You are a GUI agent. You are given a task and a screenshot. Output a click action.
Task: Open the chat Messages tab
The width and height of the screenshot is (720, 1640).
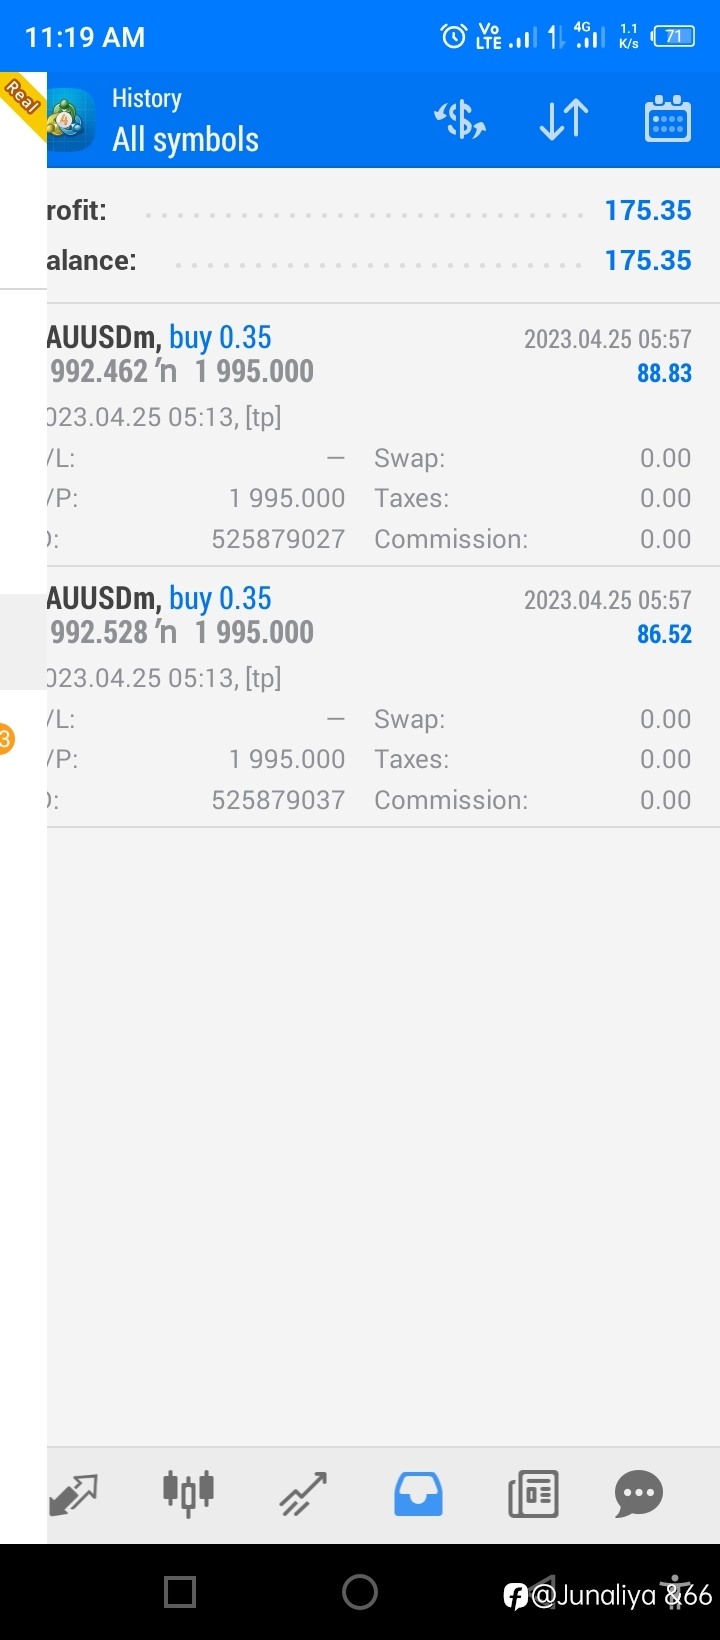pyautogui.click(x=639, y=1494)
